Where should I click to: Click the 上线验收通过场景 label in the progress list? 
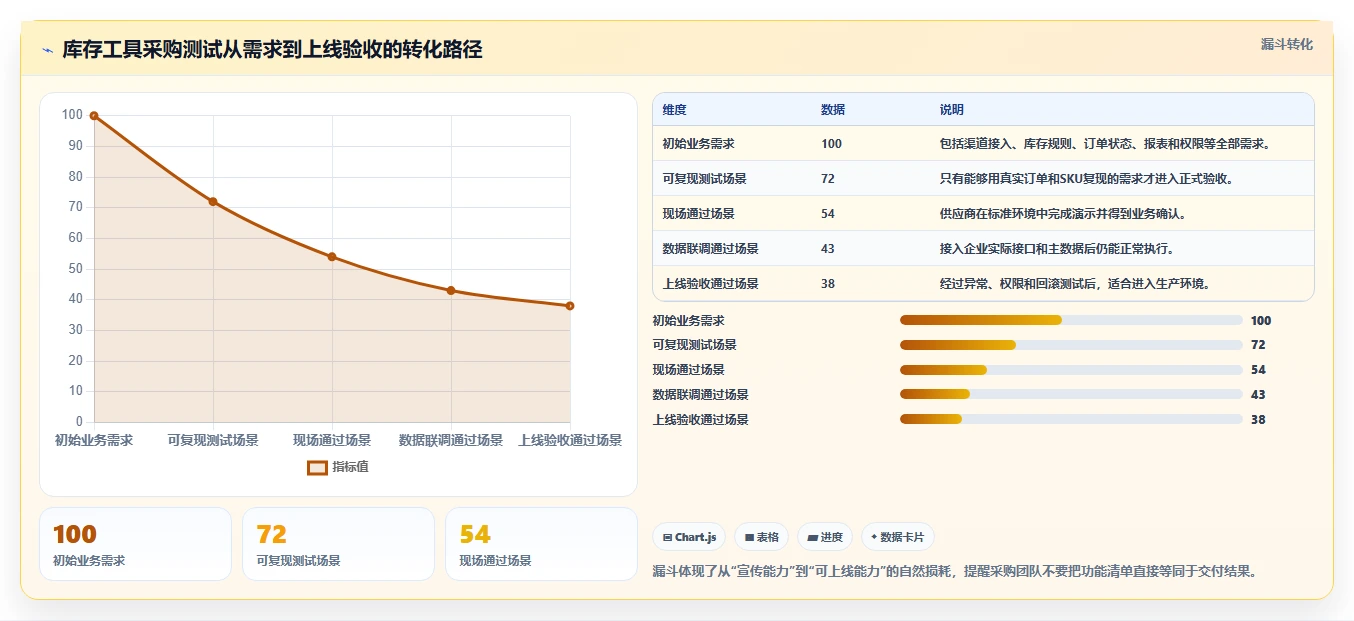[700, 420]
